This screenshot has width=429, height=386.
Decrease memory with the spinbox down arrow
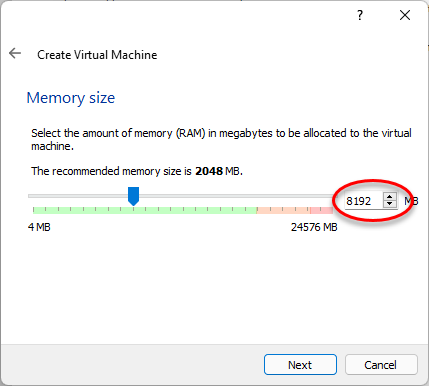point(389,204)
